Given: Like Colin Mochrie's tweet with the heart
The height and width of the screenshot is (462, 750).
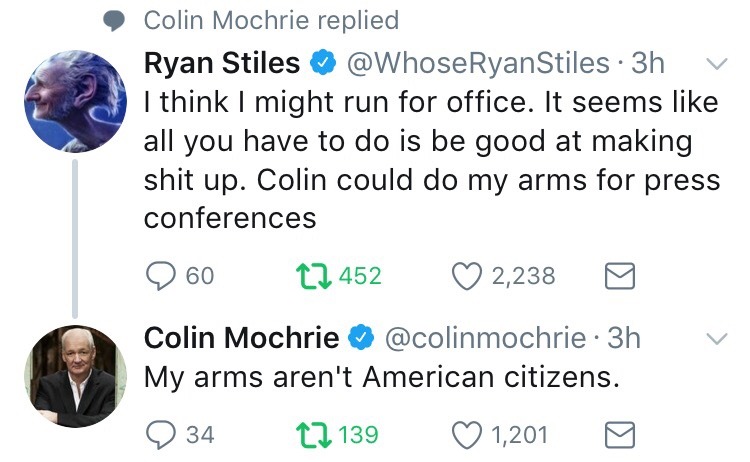Looking at the screenshot, I should [464, 435].
